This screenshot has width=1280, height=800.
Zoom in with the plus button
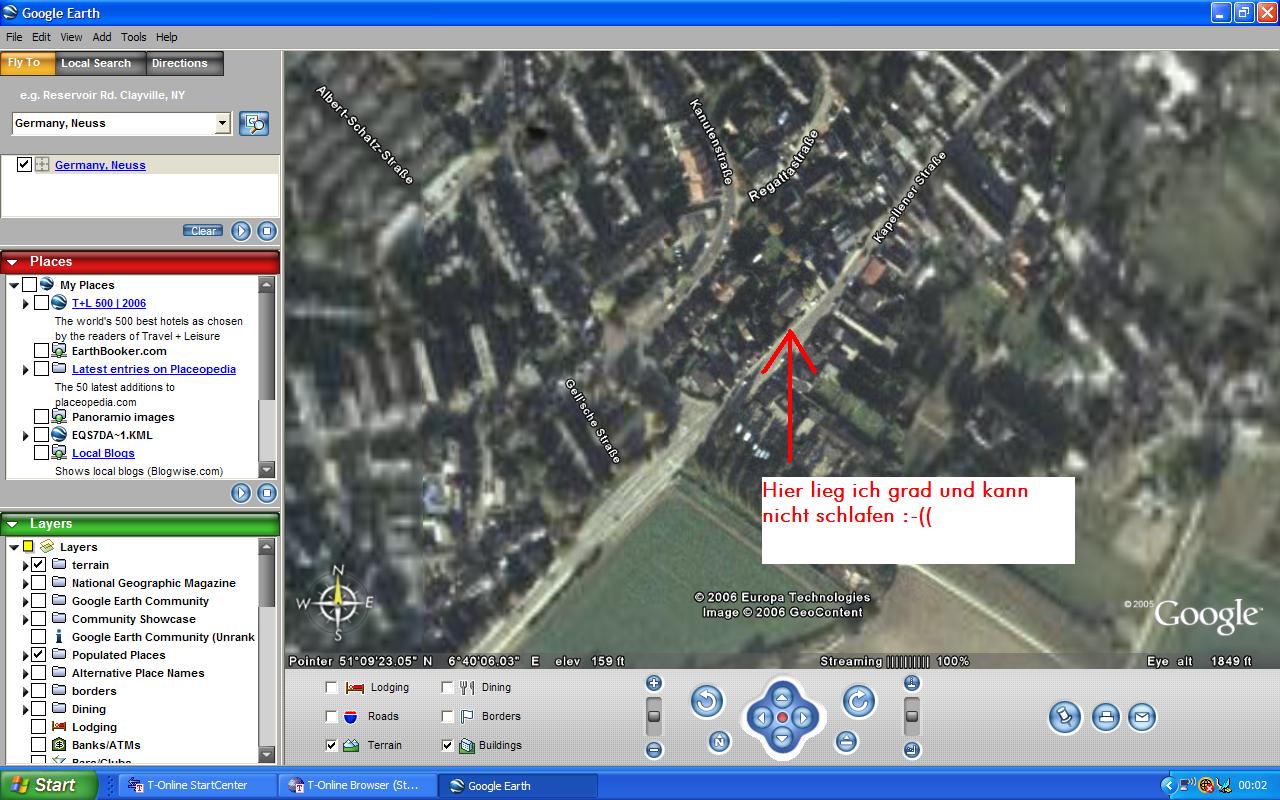pos(654,683)
